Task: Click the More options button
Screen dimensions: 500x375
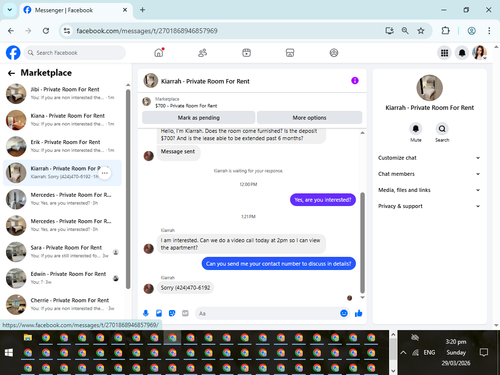Action: pos(309,118)
